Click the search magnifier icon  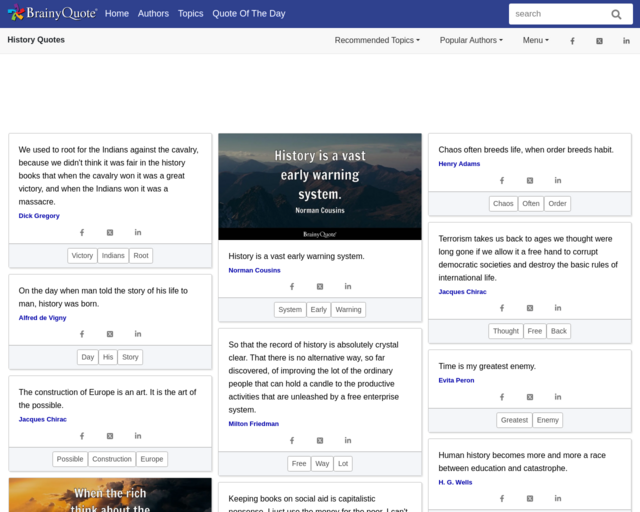pyautogui.click(x=616, y=14)
